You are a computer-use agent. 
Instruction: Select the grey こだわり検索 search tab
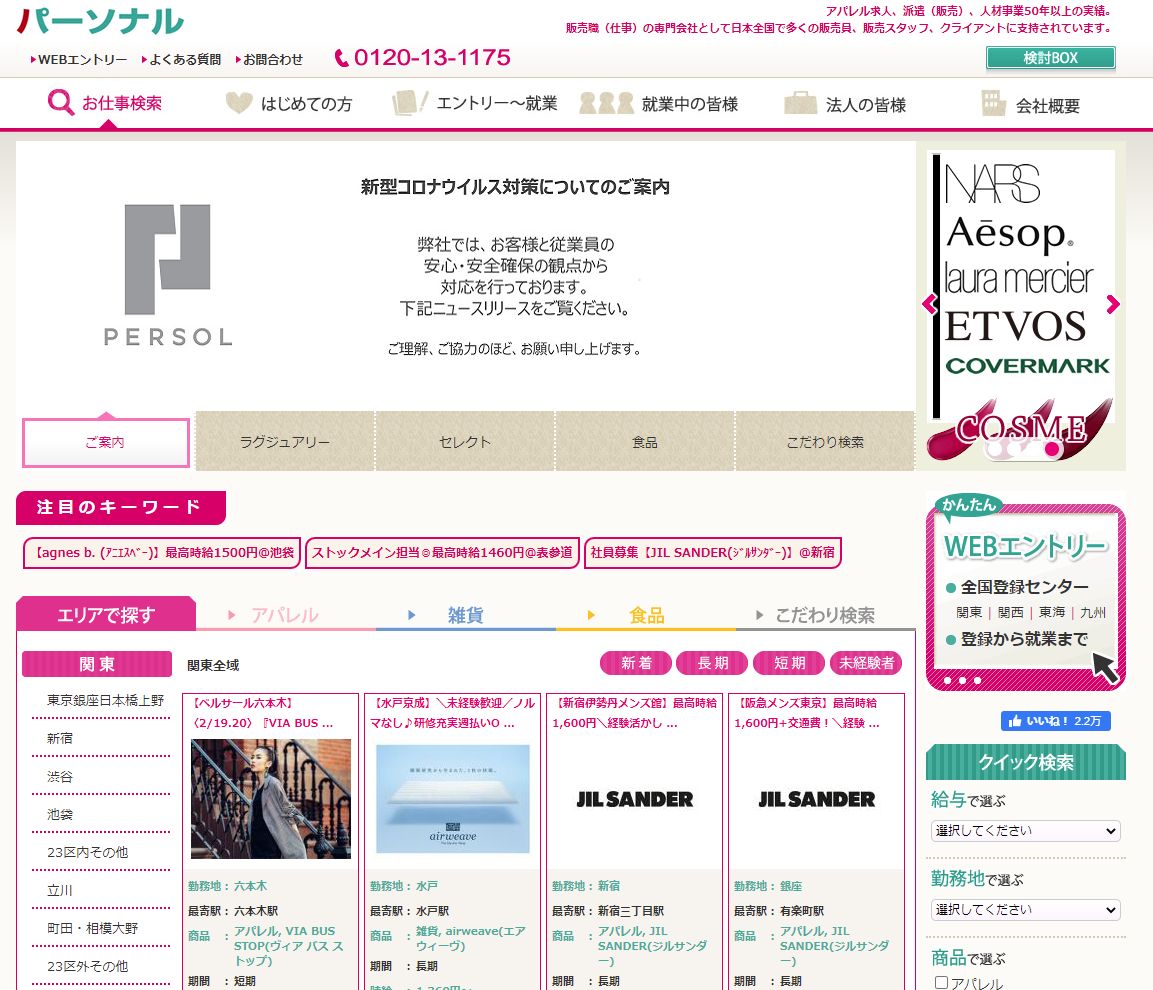tap(825, 615)
